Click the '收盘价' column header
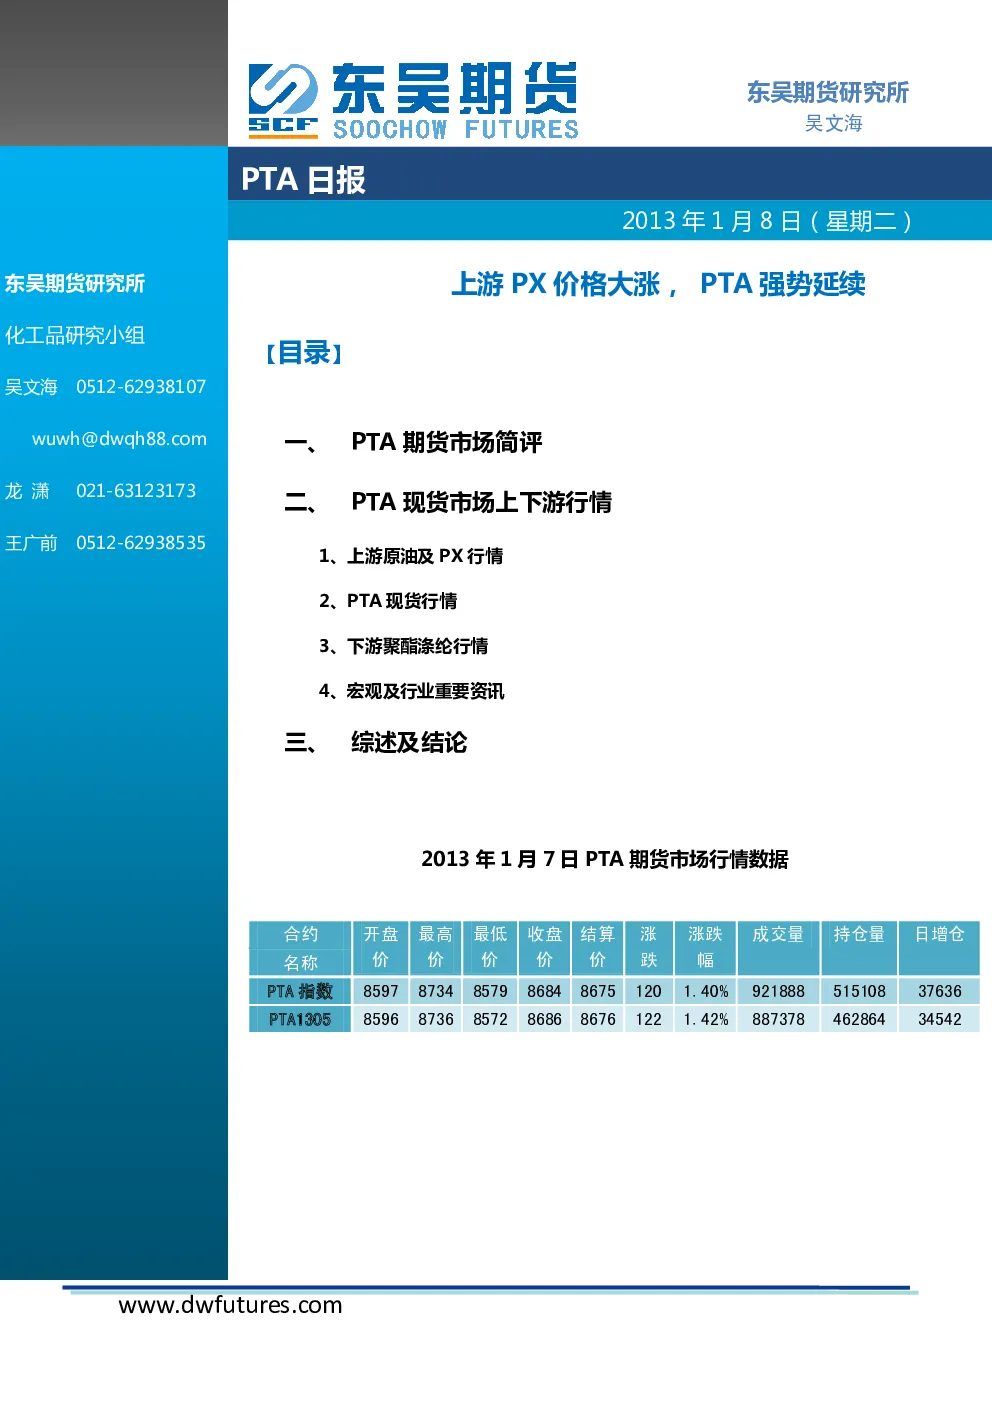The width and height of the screenshot is (992, 1403). point(544,948)
